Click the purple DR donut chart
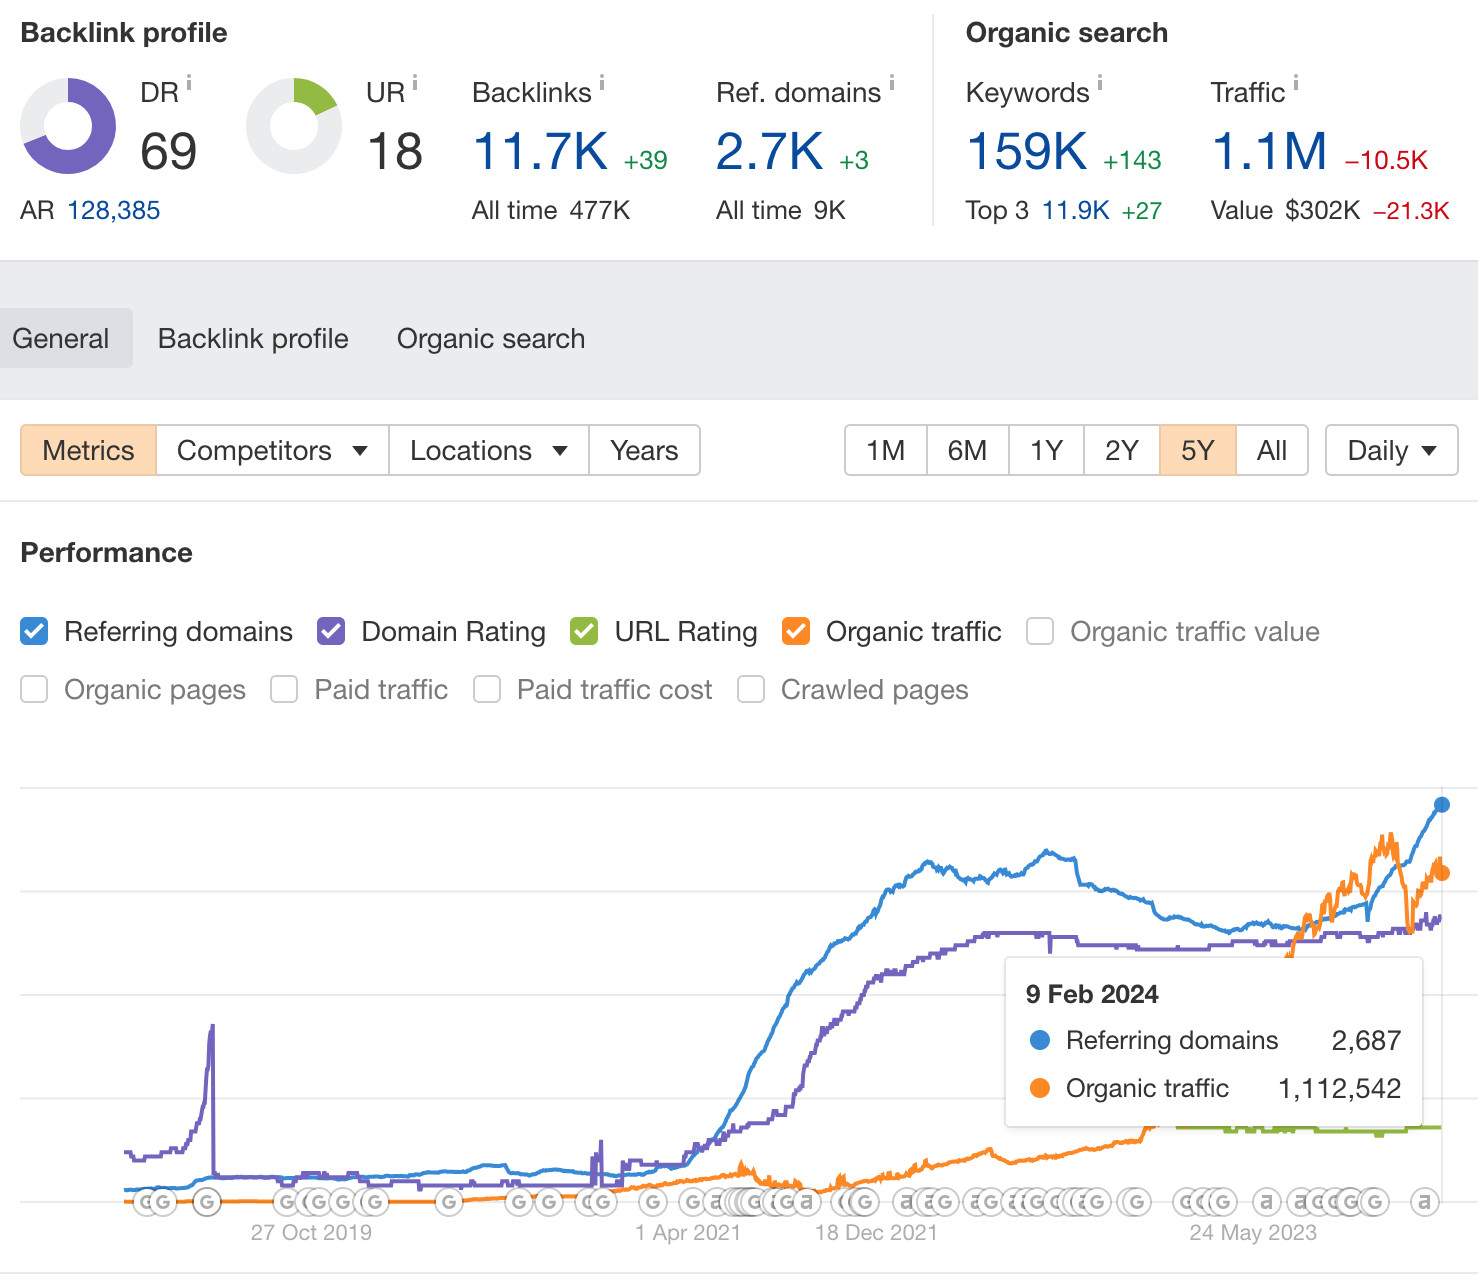 click(x=68, y=126)
